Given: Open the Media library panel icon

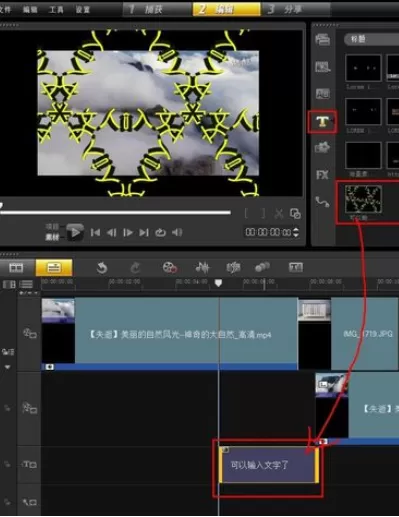Looking at the screenshot, I should (x=322, y=40).
